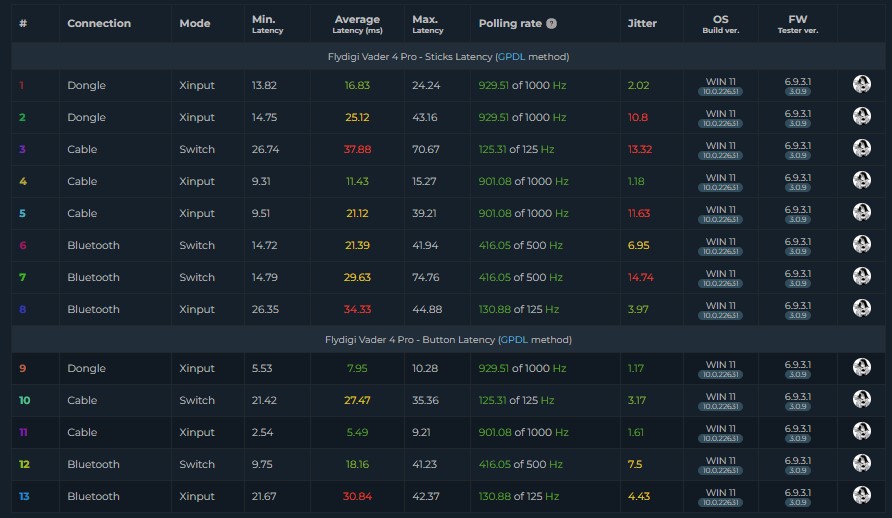Click the 3.0.9 tester version badge row 12

(x=798, y=470)
